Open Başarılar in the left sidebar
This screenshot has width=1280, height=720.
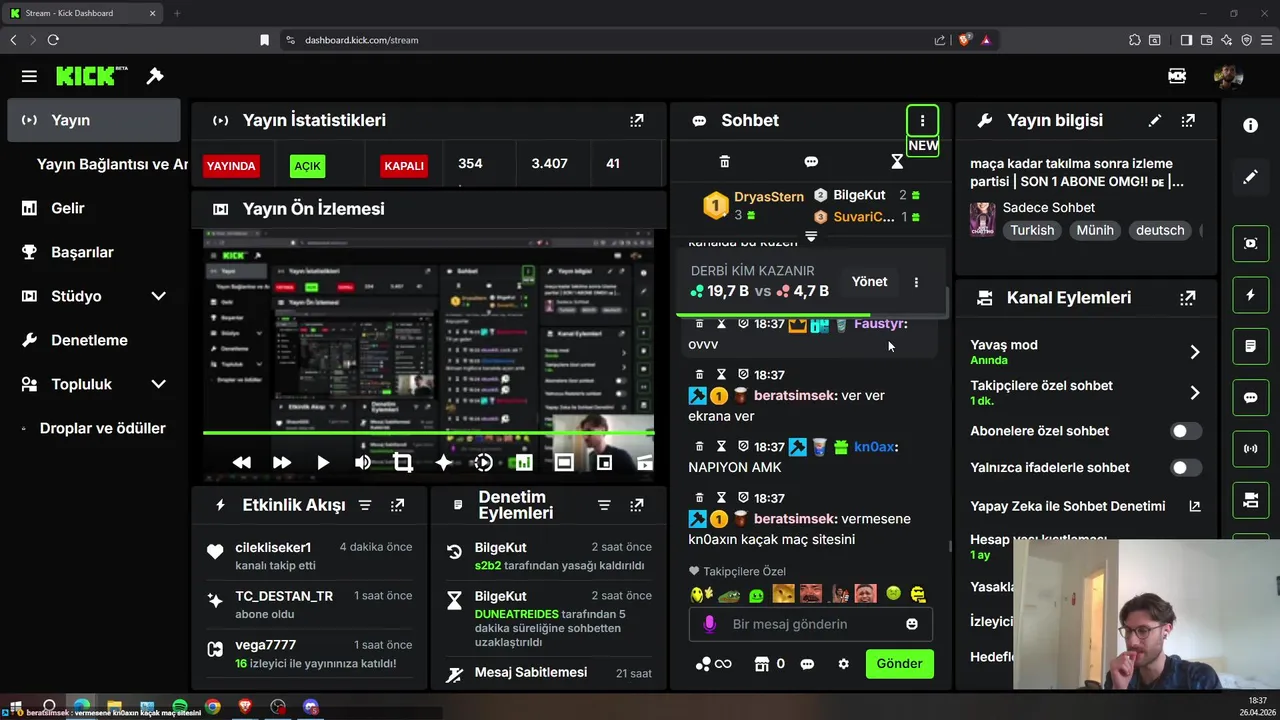point(94,252)
